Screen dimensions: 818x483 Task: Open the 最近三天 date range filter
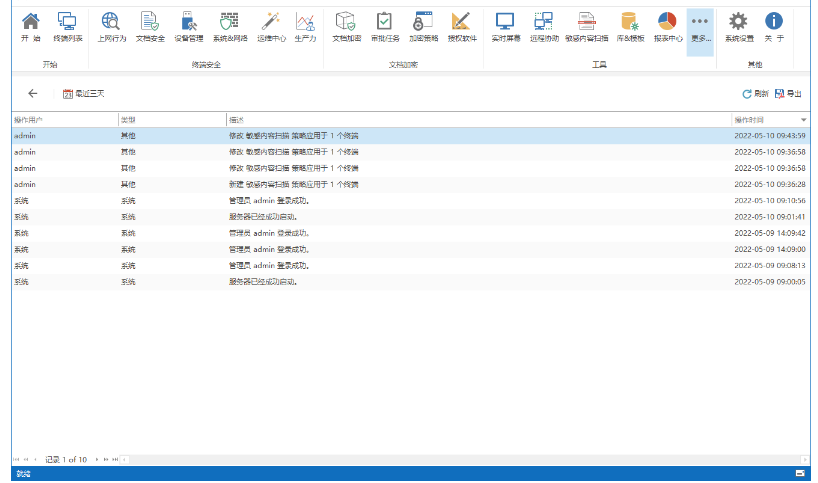(x=83, y=93)
